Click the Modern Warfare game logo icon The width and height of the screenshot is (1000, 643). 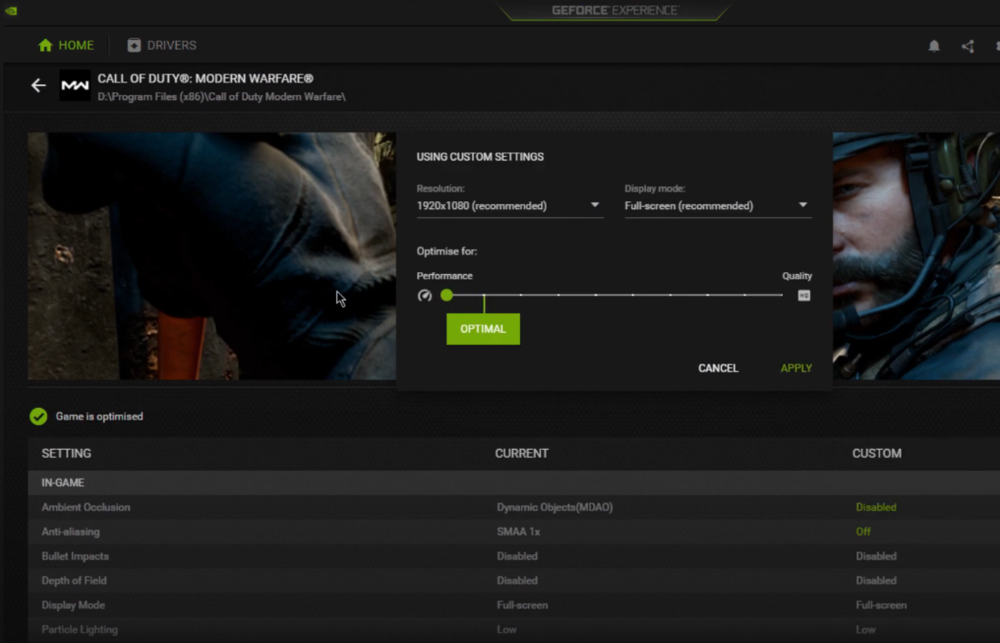point(75,86)
